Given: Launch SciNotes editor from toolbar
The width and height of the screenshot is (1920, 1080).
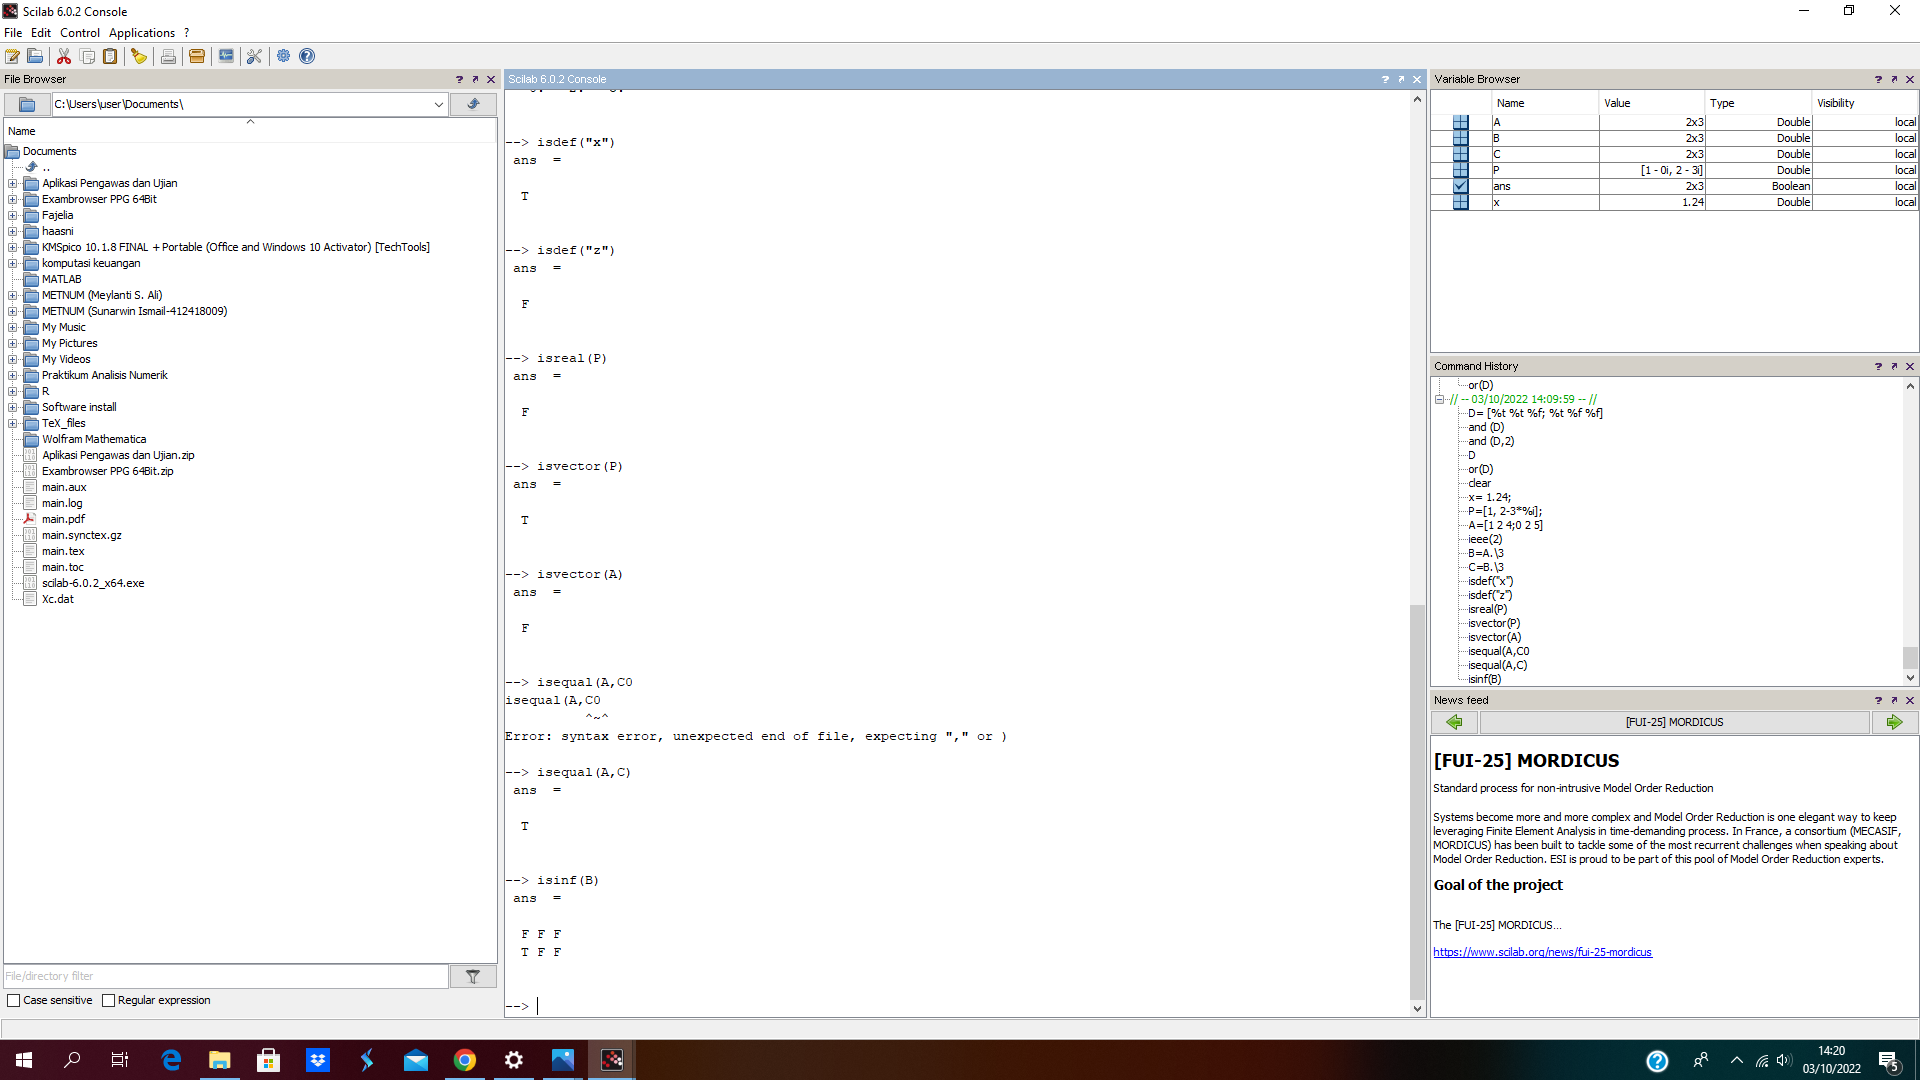Looking at the screenshot, I should (x=13, y=56).
